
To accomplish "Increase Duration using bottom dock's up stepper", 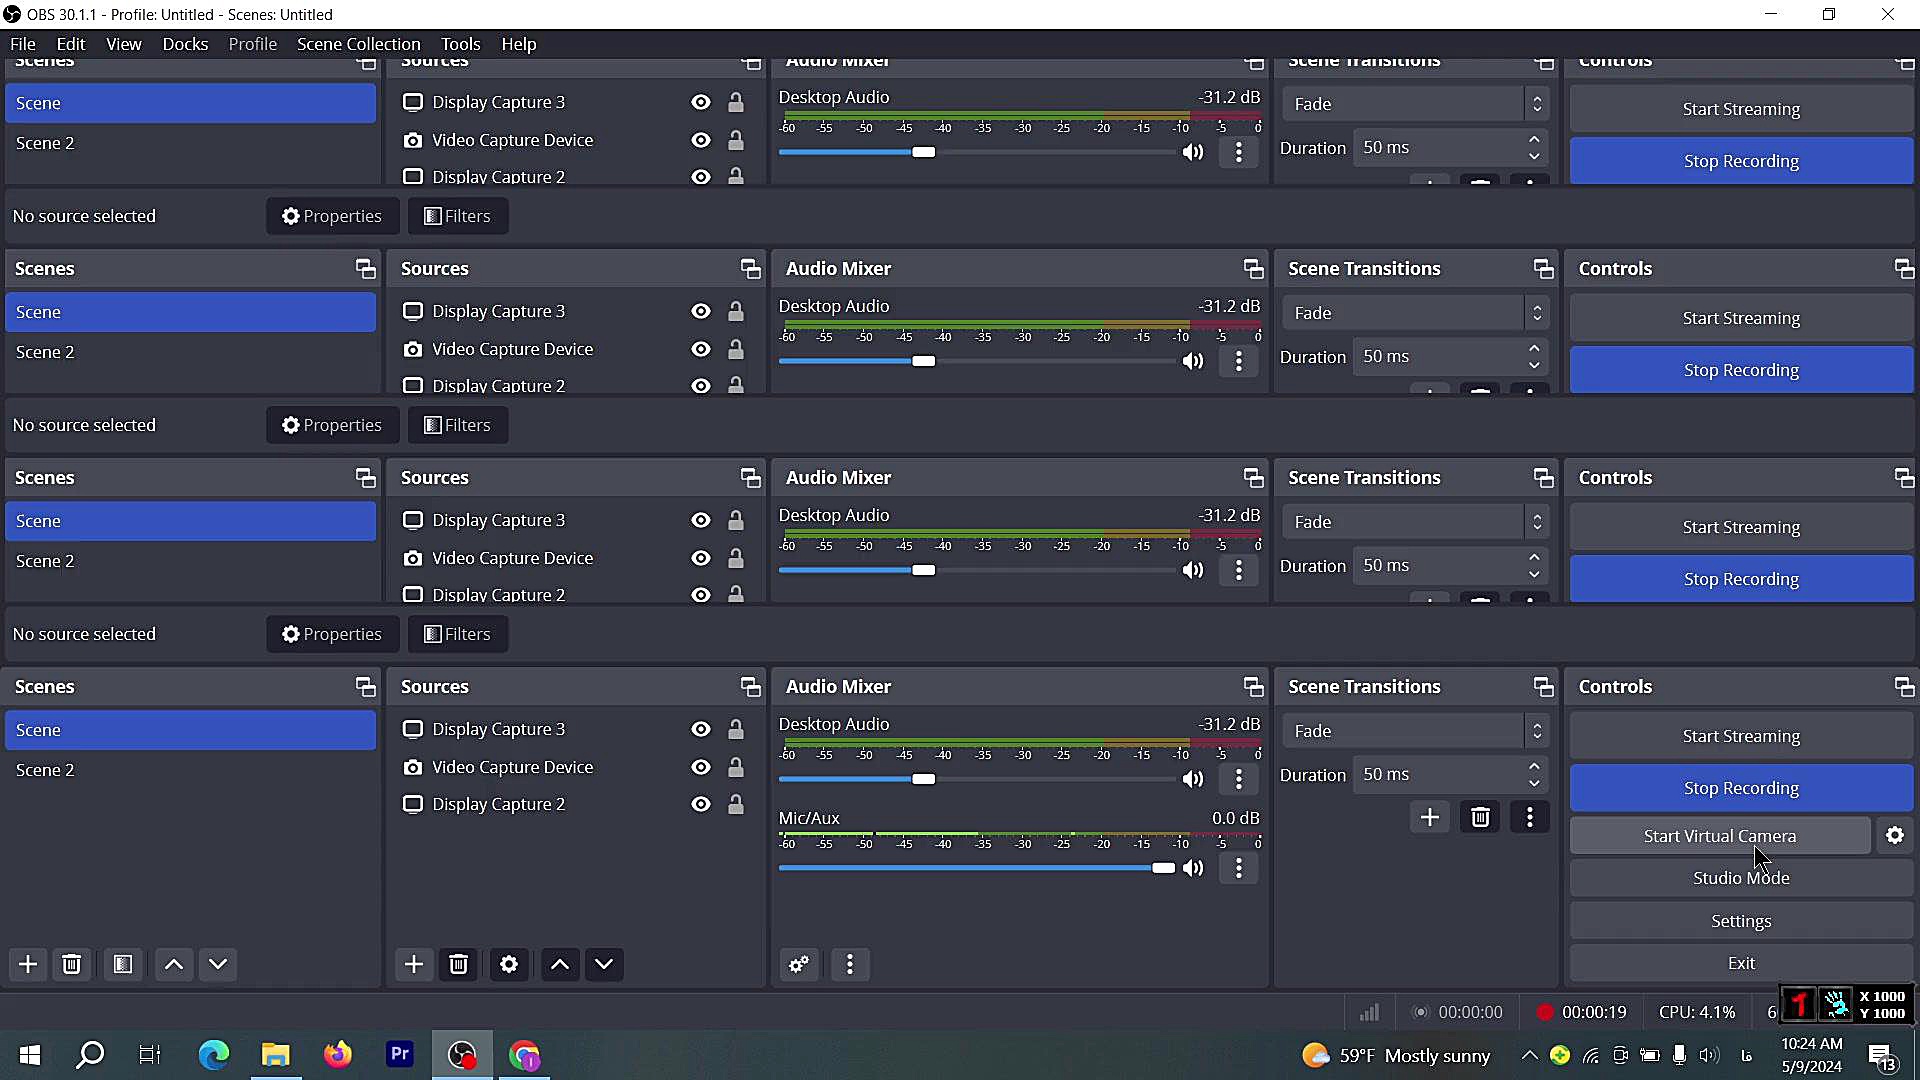I will pyautogui.click(x=1534, y=766).
